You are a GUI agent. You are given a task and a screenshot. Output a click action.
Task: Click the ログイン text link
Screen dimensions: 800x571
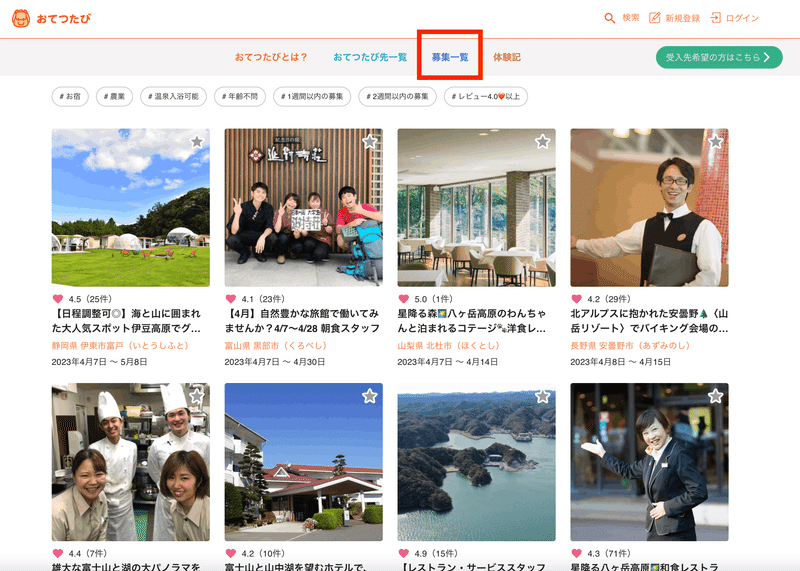pyautogui.click(x=742, y=18)
